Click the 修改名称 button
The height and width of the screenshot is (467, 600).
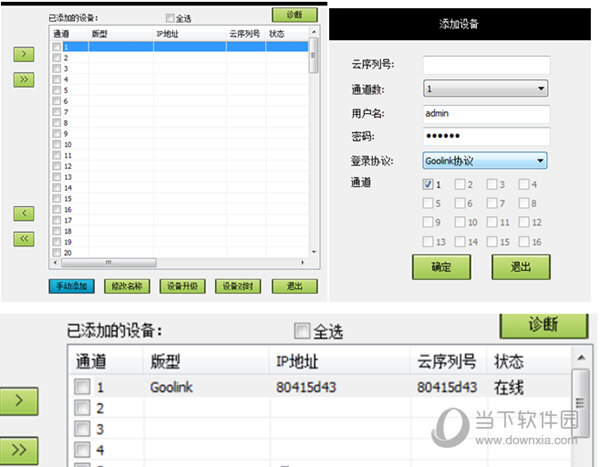click(x=127, y=286)
